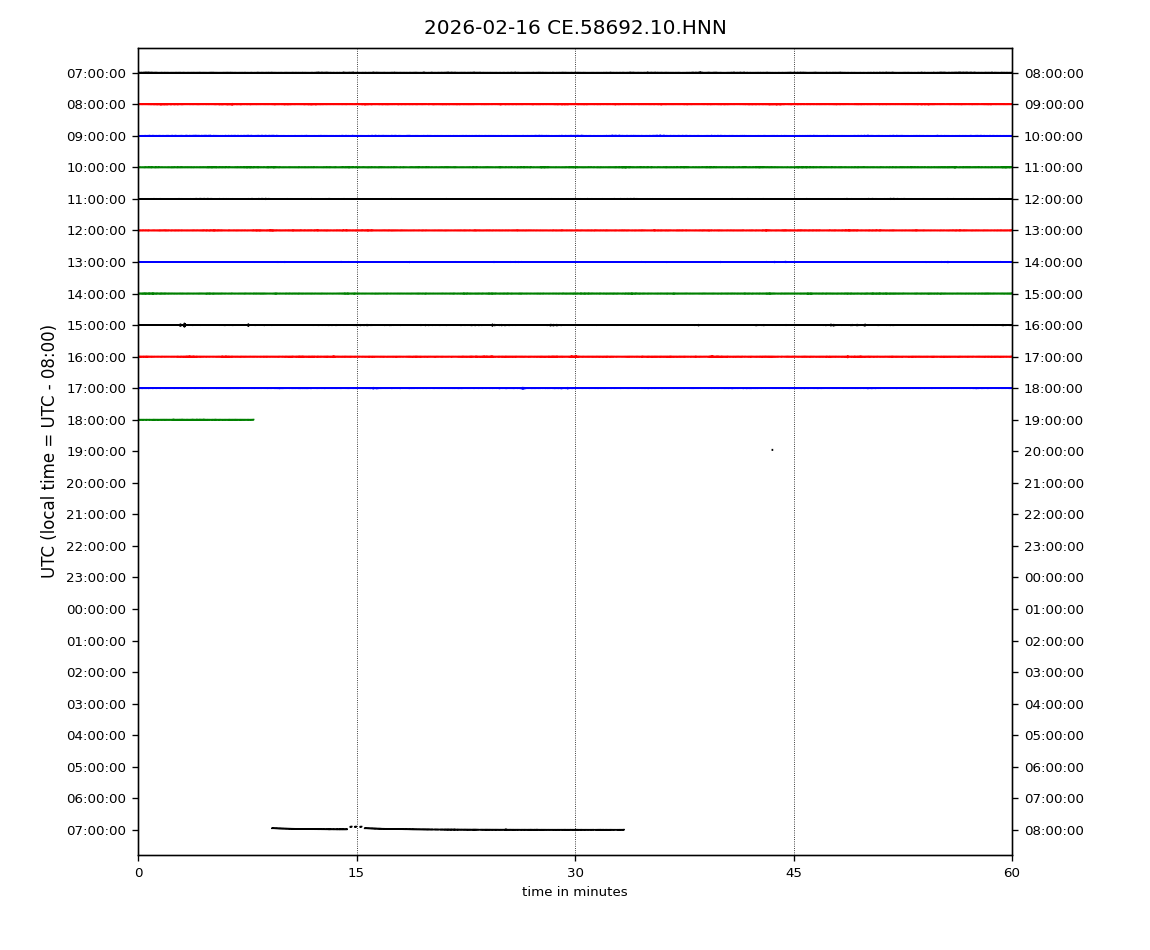Screen dimensions: 1150x950
Task: Click the isolated dot in the 19:00:00 row
Action: (772, 450)
